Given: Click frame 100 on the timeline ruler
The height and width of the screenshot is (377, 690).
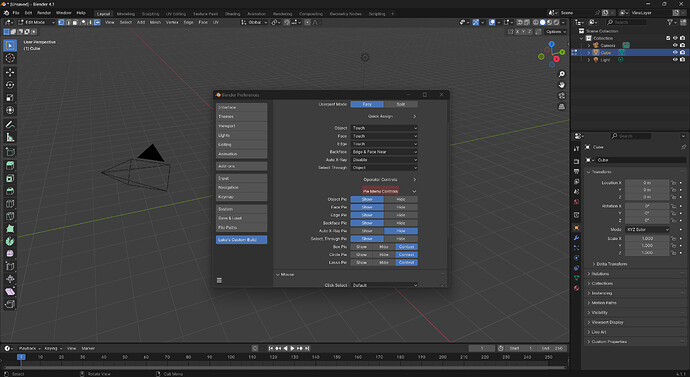Looking at the screenshot, I should click(x=231, y=357).
